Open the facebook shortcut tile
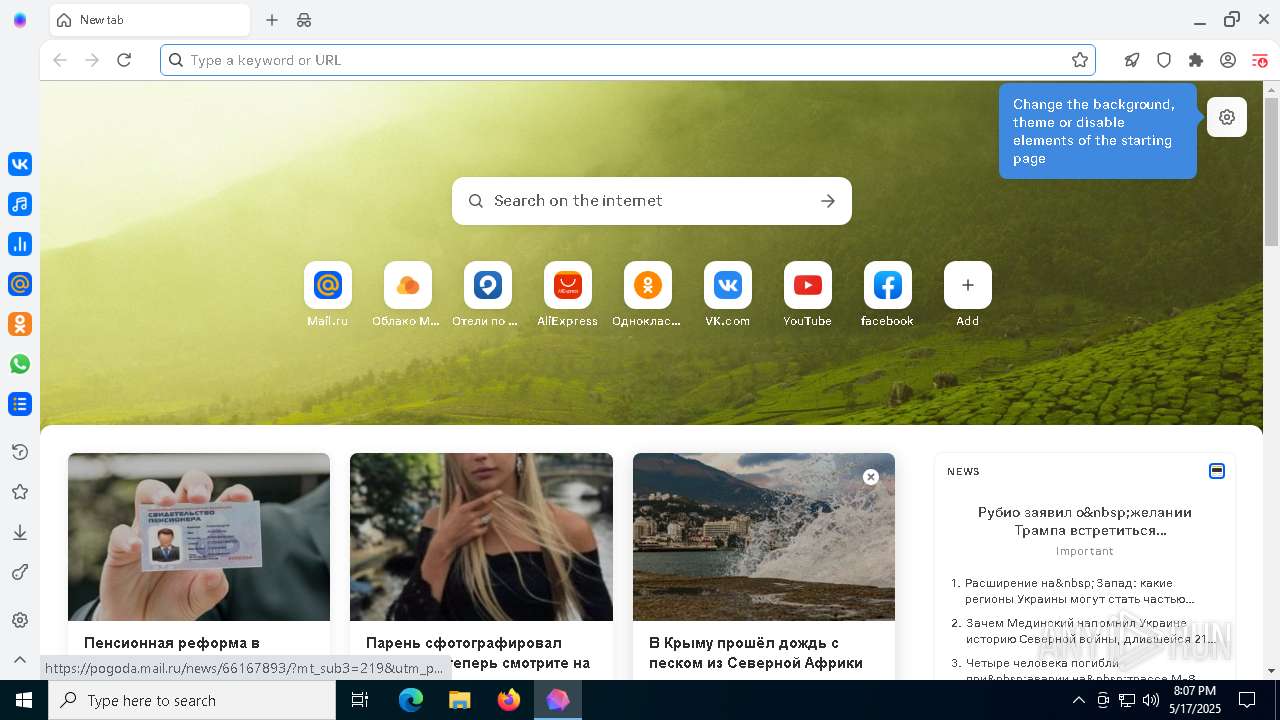 pyautogui.click(x=888, y=295)
